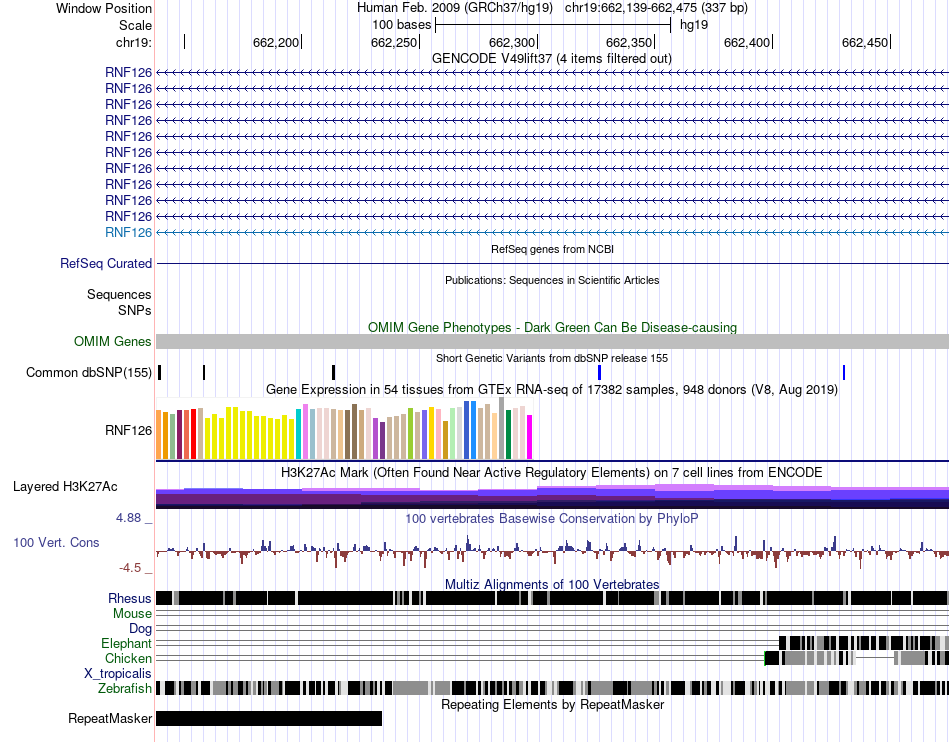
Task: Click black dbSNP variant between 662,200 and 662,250
Action: point(333,373)
